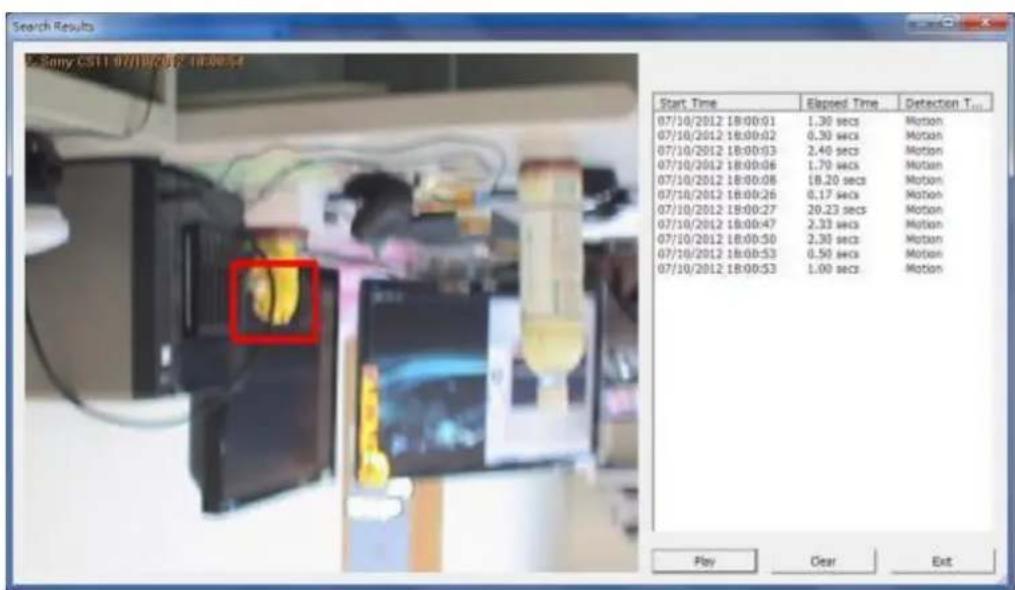Sort events by the Start Time column
Image resolution: width=1015 pixels, height=590 pixels.
[x=720, y=101]
